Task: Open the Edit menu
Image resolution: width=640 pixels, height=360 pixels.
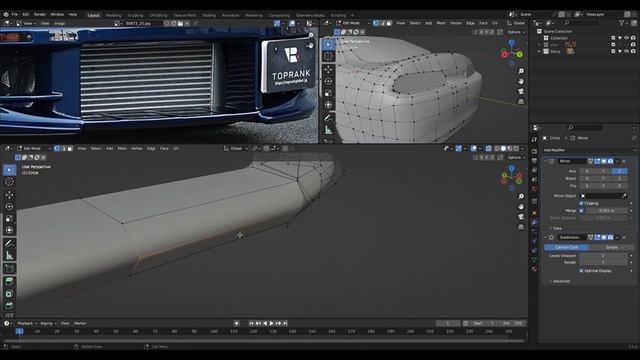Action: 26,14
